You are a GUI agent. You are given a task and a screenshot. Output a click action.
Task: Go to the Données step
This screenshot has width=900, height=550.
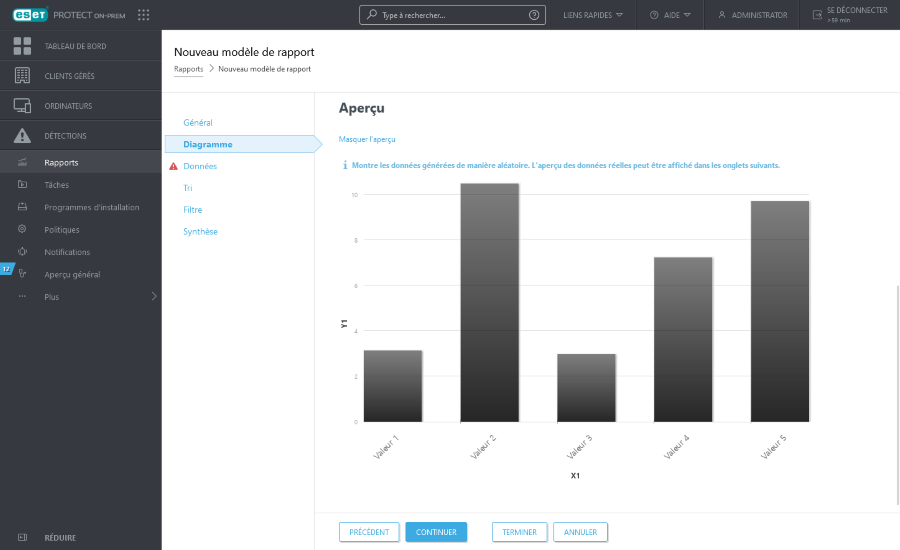200,166
